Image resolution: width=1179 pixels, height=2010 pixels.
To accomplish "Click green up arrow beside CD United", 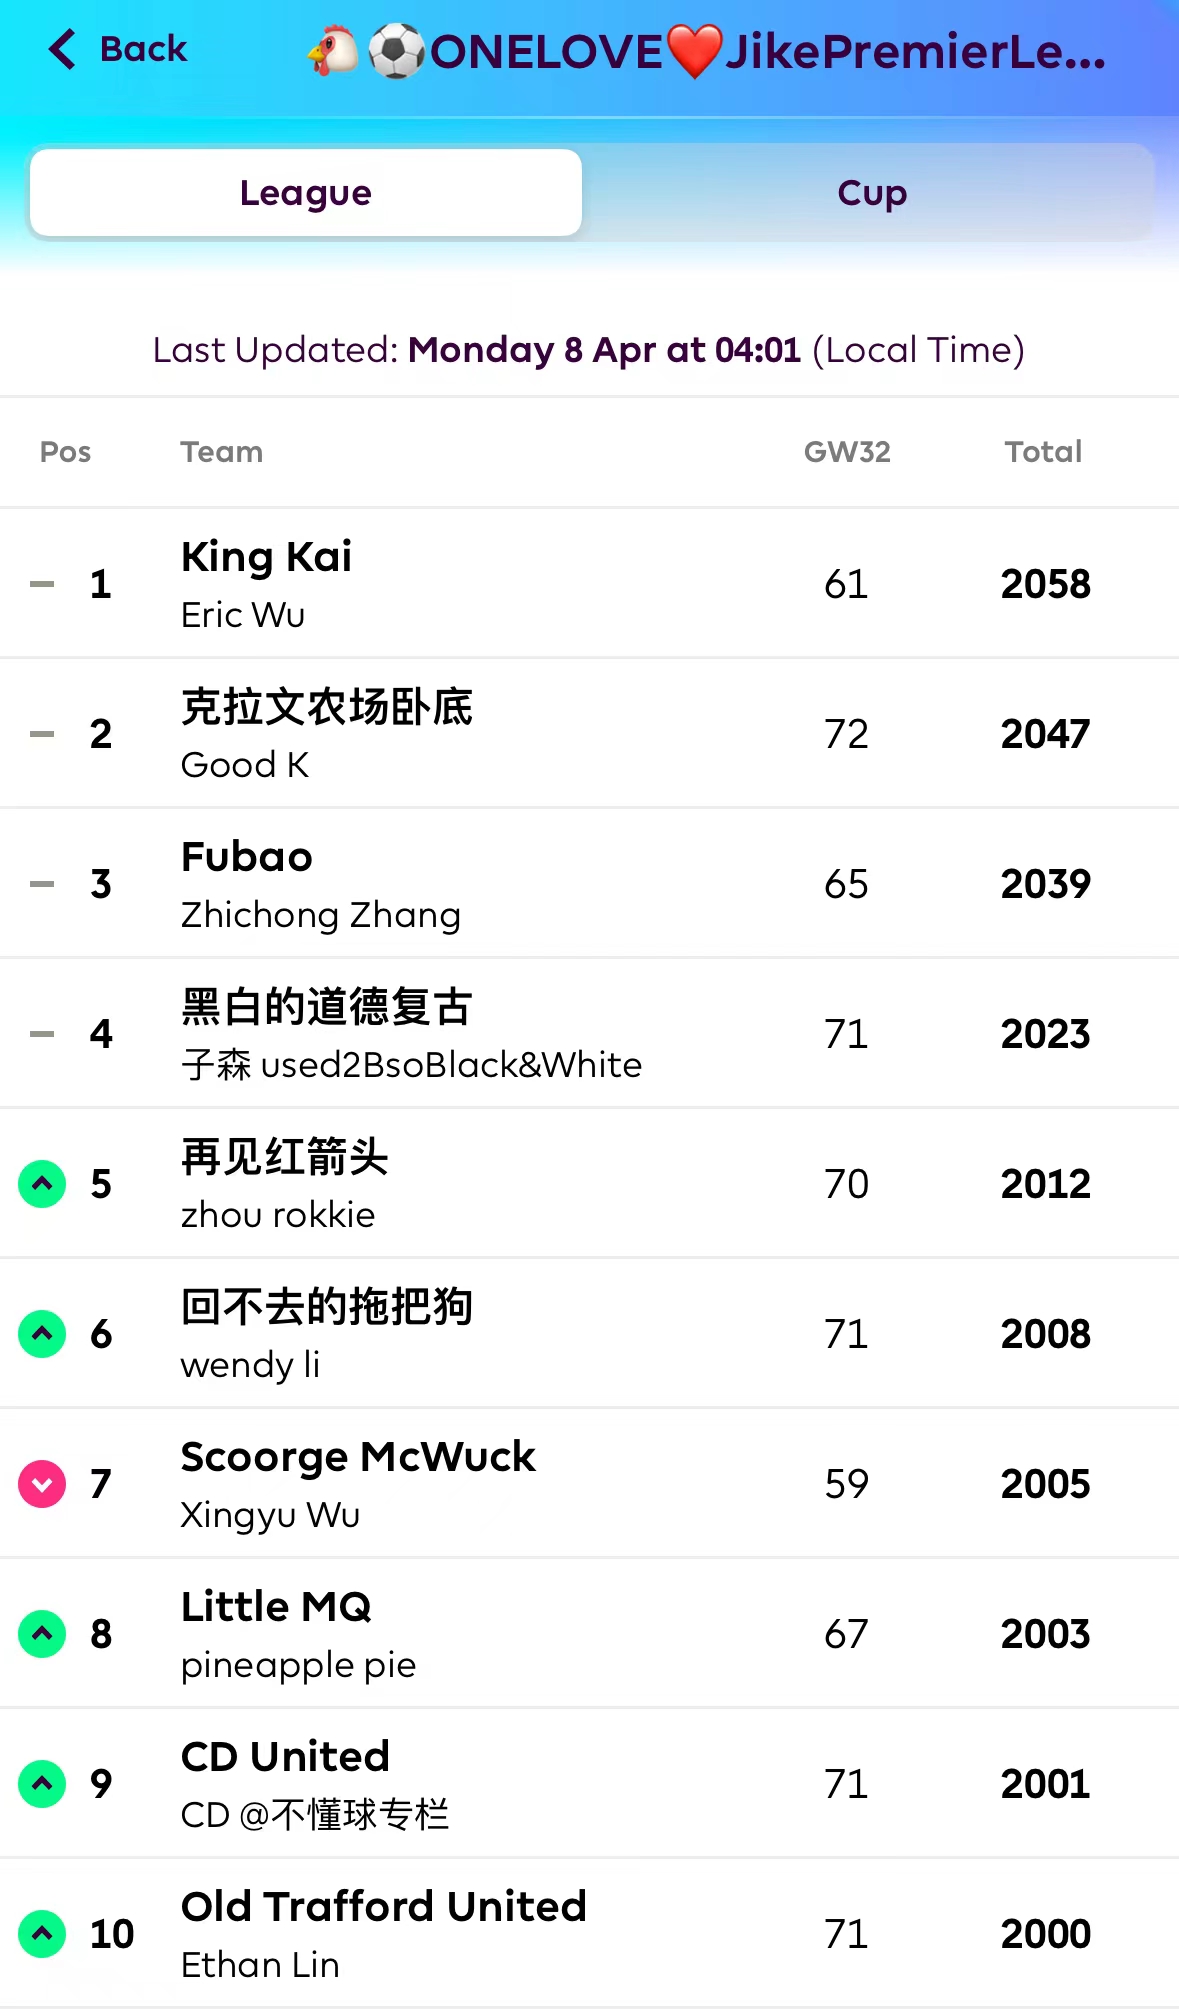I will [42, 1784].
